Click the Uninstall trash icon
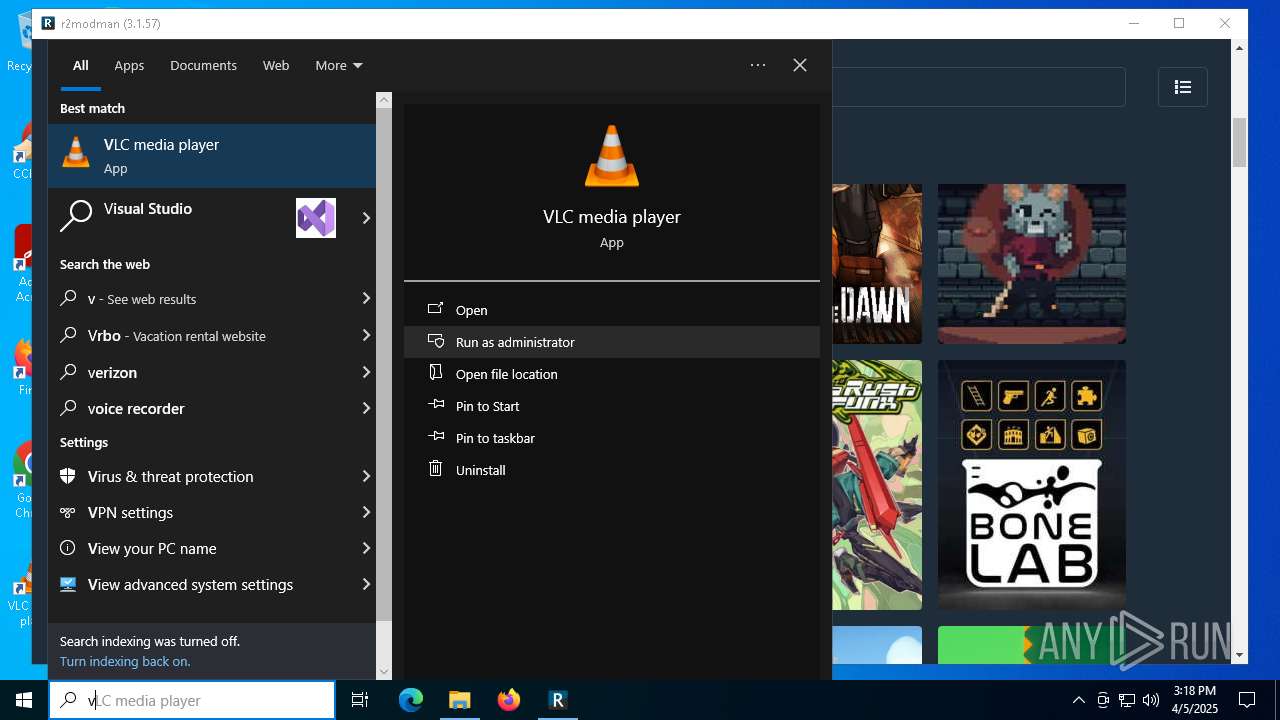1280x720 pixels. point(435,468)
